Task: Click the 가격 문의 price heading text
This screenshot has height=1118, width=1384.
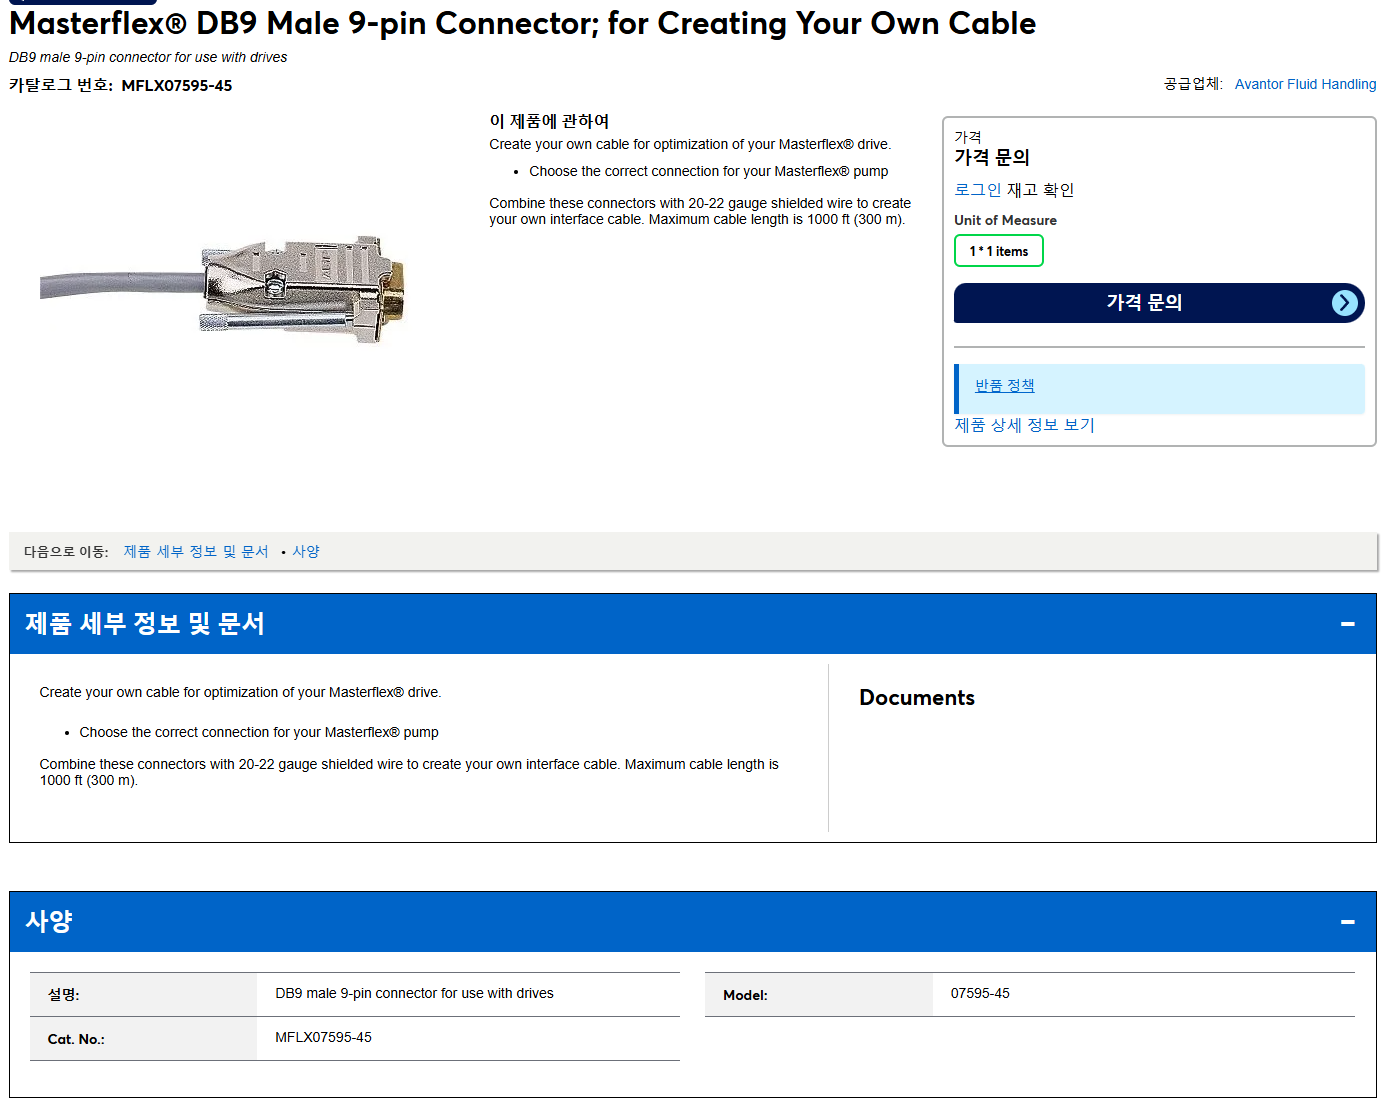Action: tap(992, 157)
